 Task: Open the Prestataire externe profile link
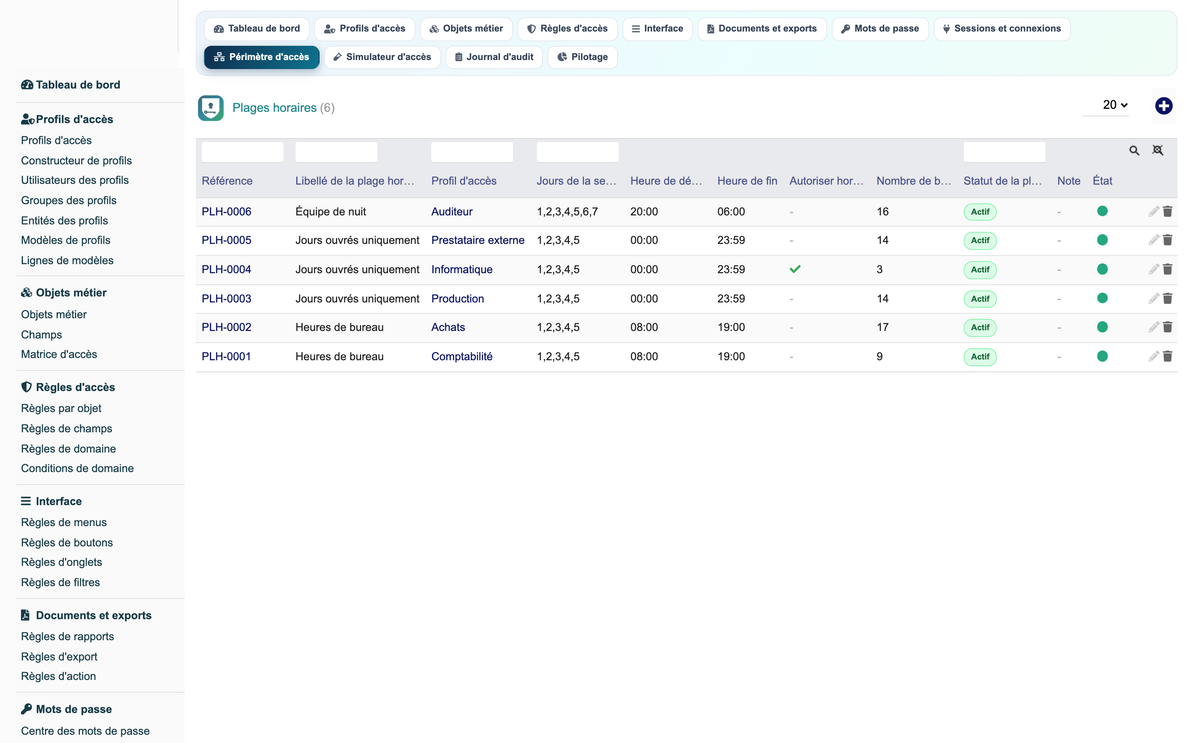pyautogui.click(x=478, y=240)
